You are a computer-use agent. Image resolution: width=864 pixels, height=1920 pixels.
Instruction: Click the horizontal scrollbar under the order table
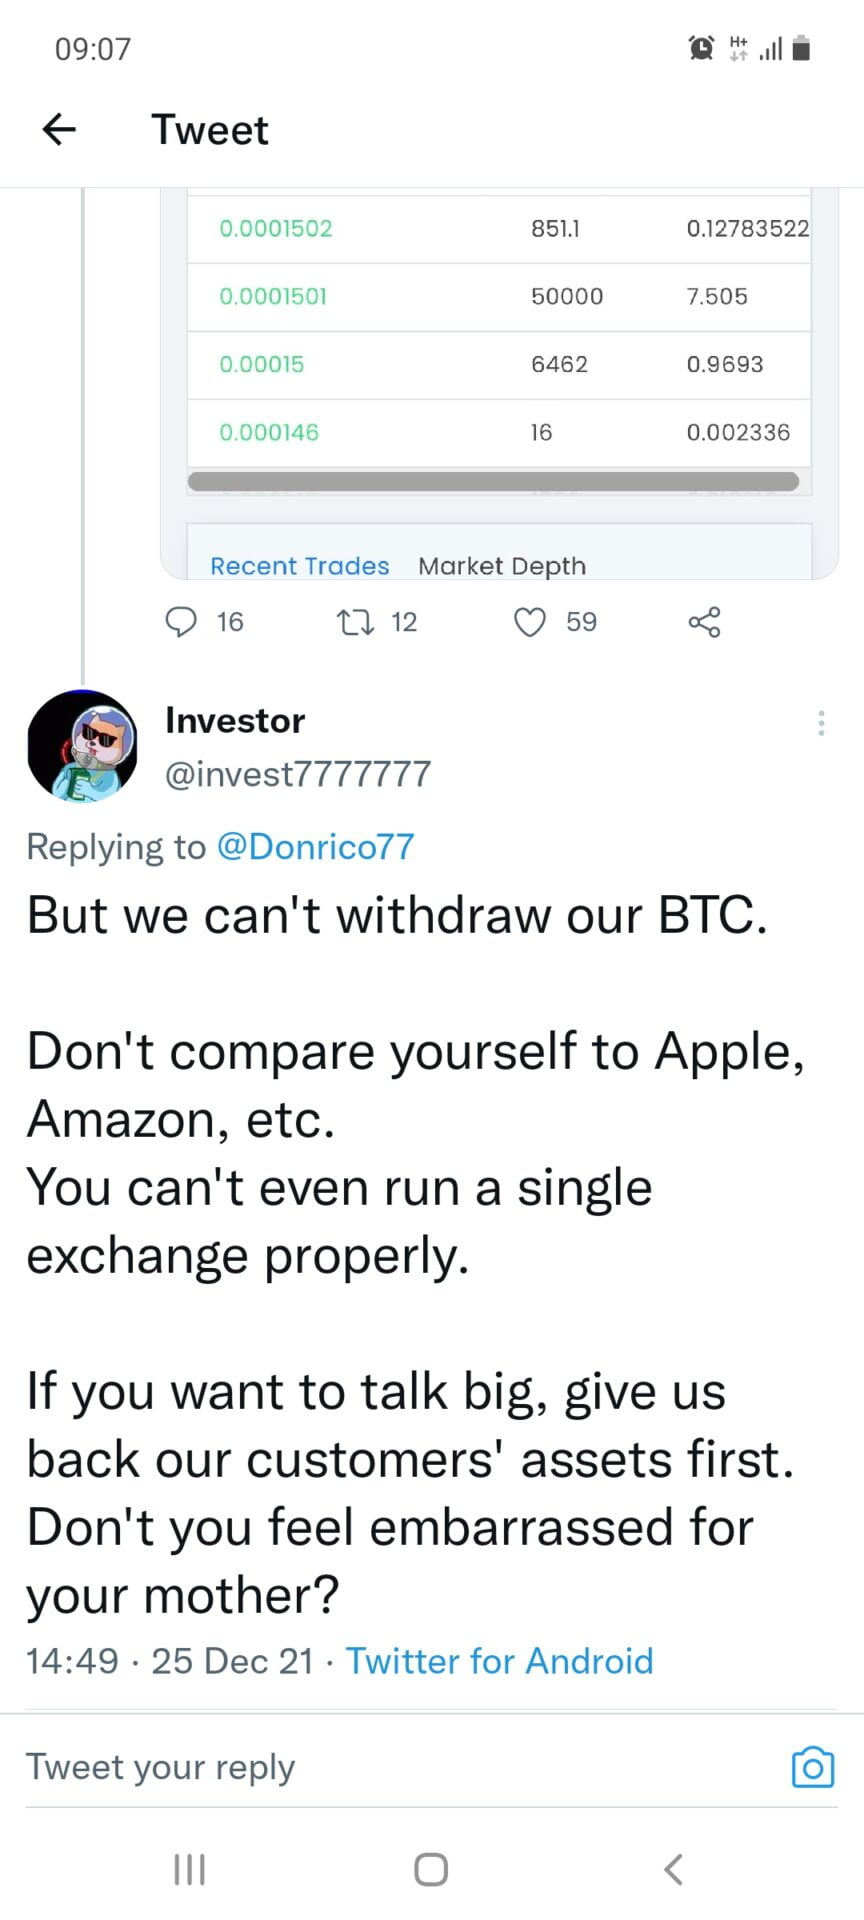click(494, 482)
